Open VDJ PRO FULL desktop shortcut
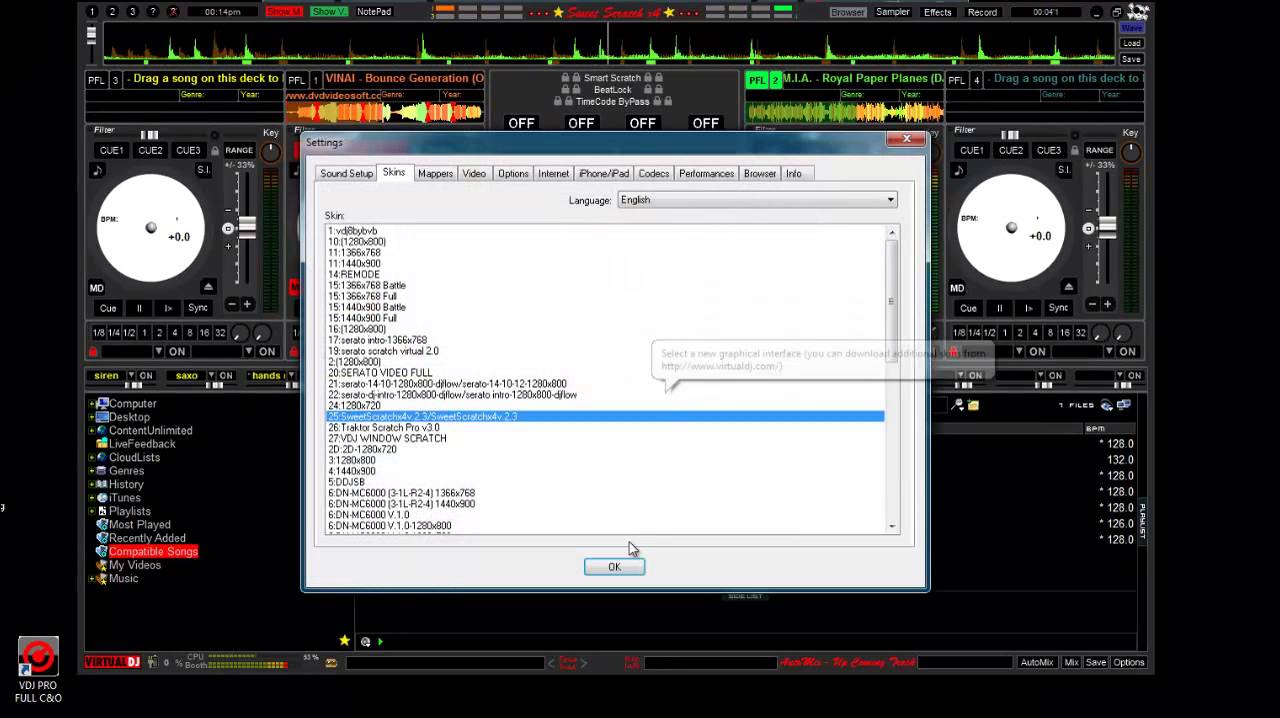Screen dimensions: 1280x718 point(38,669)
